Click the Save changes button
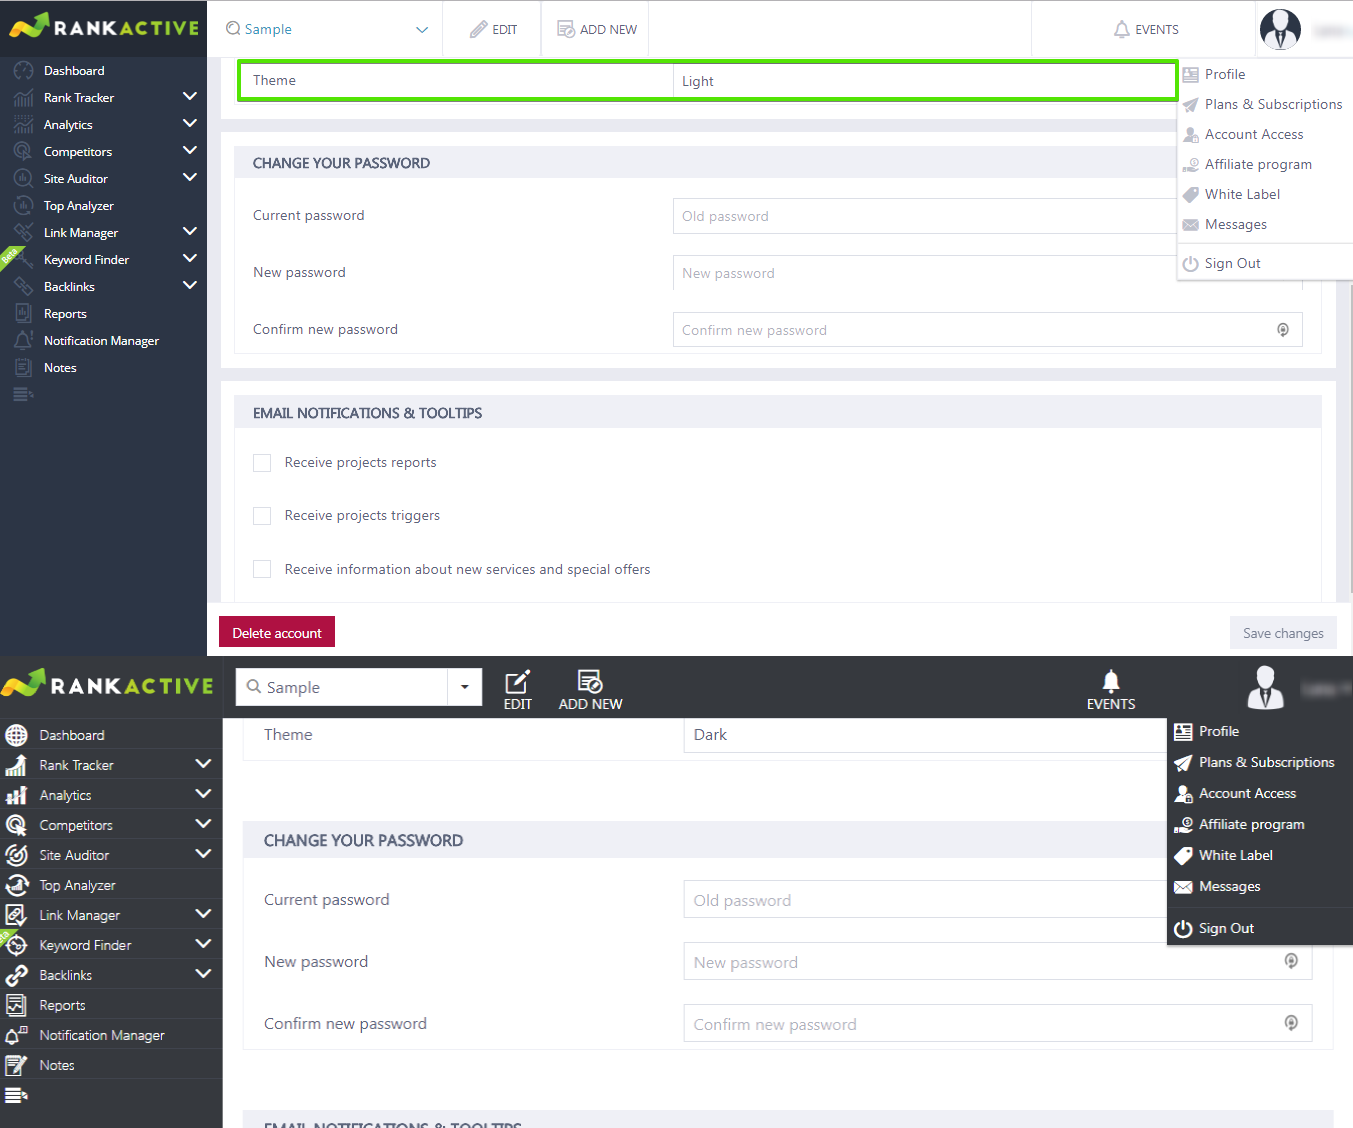Screen dimensions: 1353x1128 coord(1283,633)
